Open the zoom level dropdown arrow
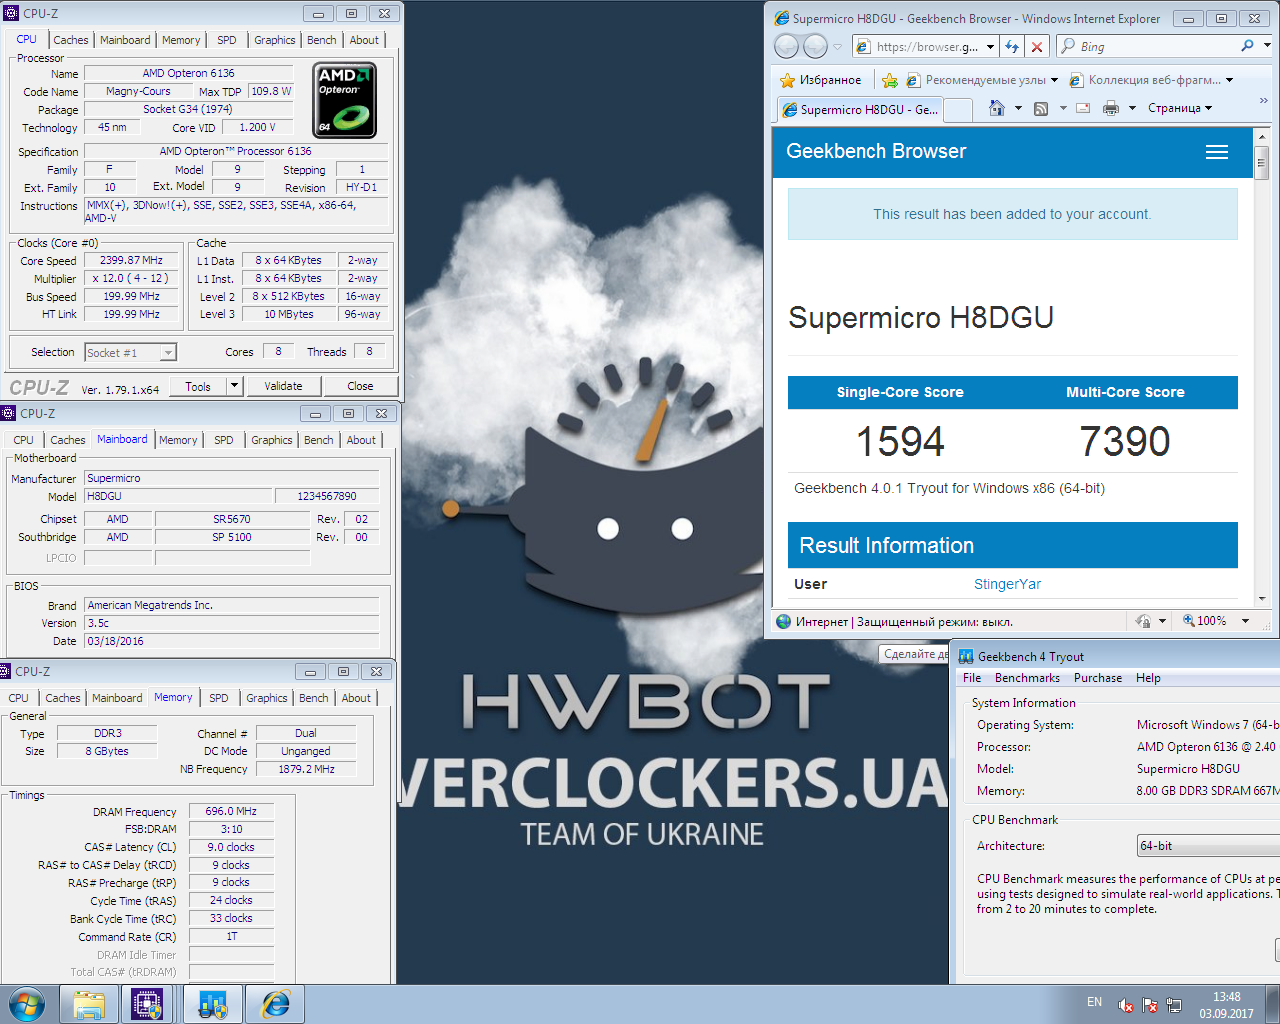Image resolution: width=1280 pixels, height=1024 pixels. 1245,621
